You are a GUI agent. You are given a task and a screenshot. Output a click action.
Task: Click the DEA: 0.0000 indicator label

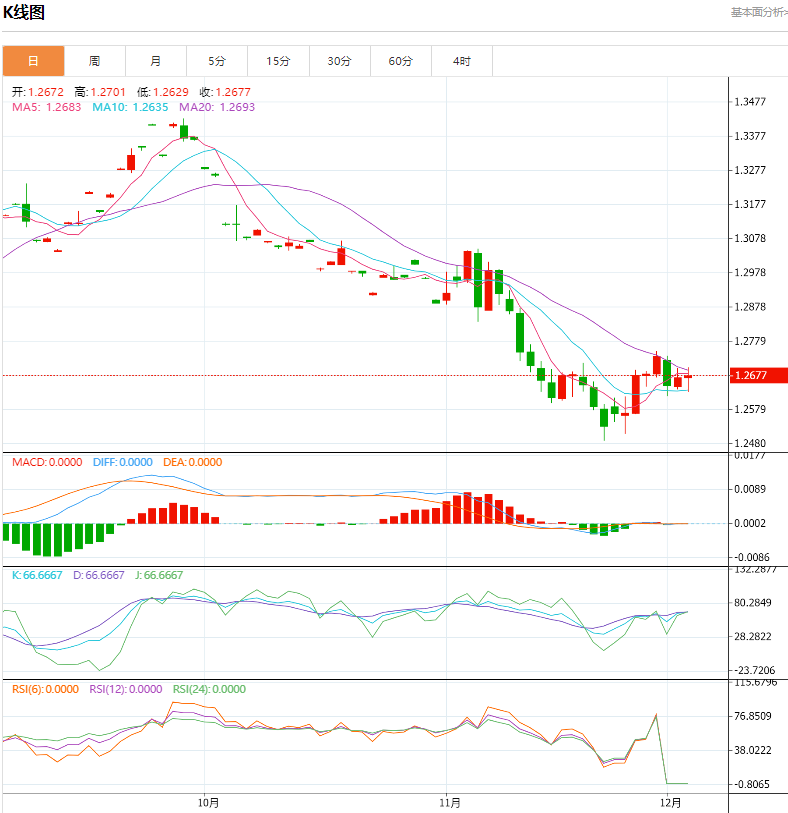pyautogui.click(x=192, y=462)
